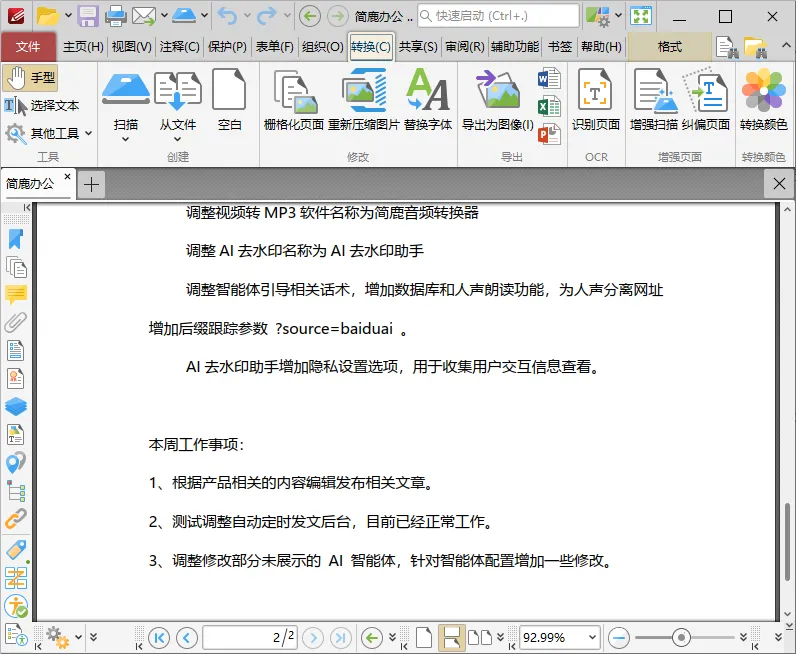This screenshot has width=796, height=654.
Task: Open the zoom level 92.99% dropdown
Action: [592, 637]
